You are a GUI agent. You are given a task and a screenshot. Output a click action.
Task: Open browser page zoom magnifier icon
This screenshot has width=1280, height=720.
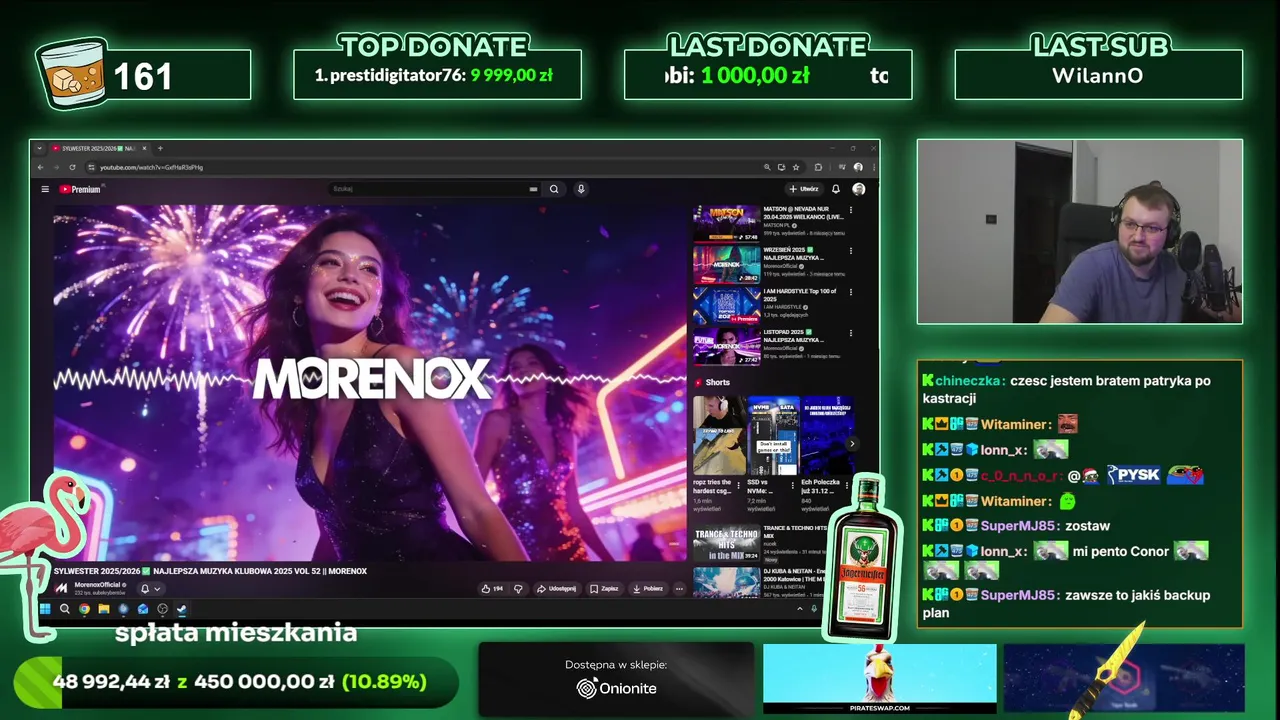tap(767, 167)
